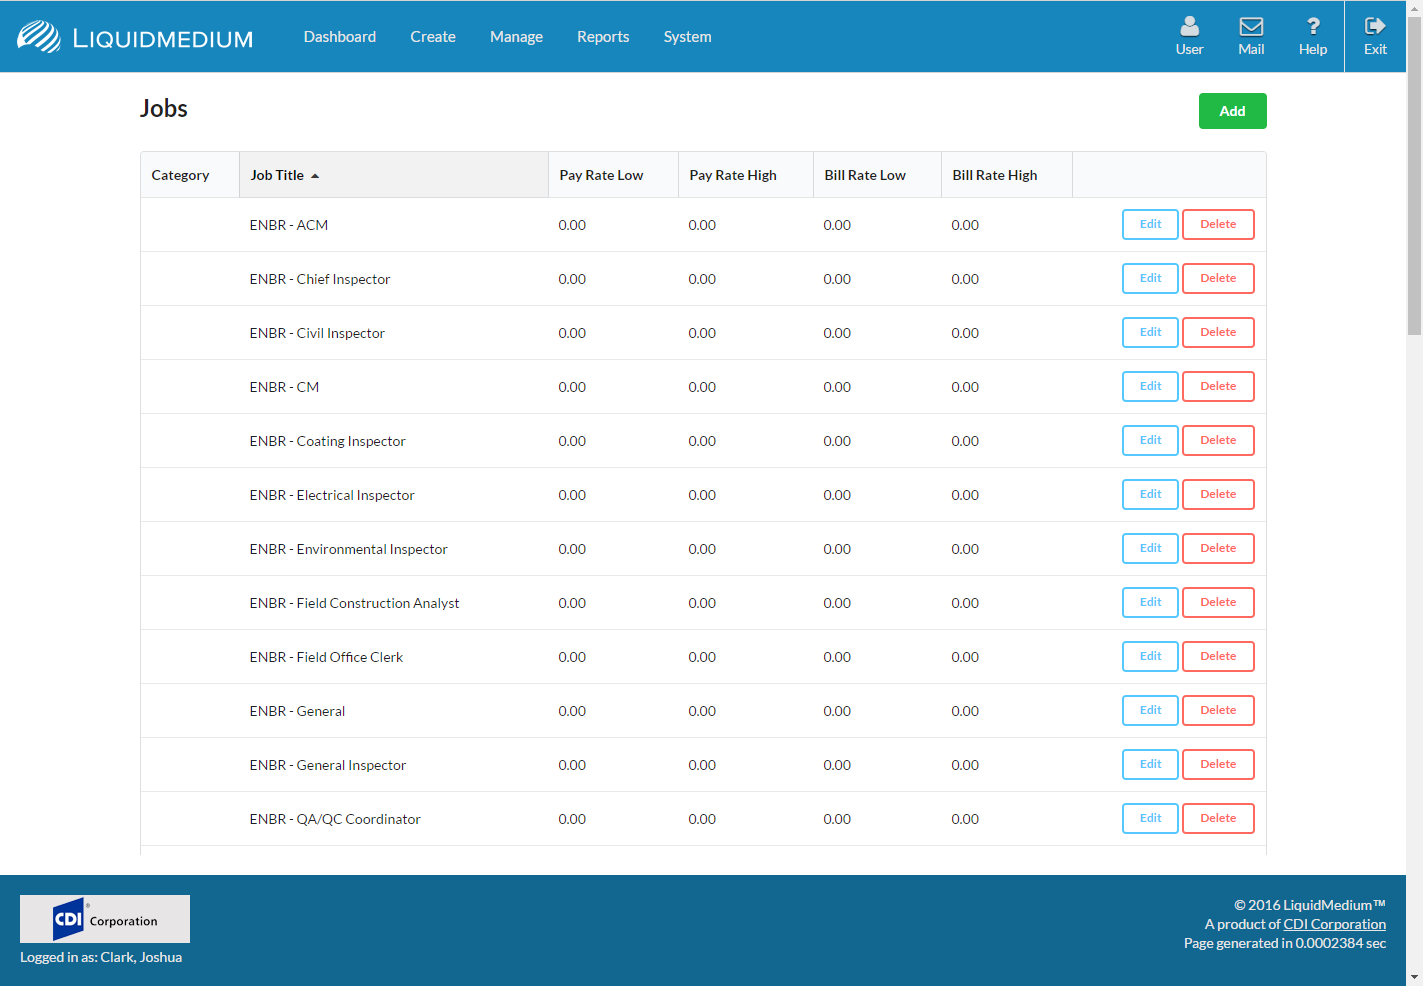Open the Manage menu
This screenshot has height=986, width=1423.
point(516,37)
